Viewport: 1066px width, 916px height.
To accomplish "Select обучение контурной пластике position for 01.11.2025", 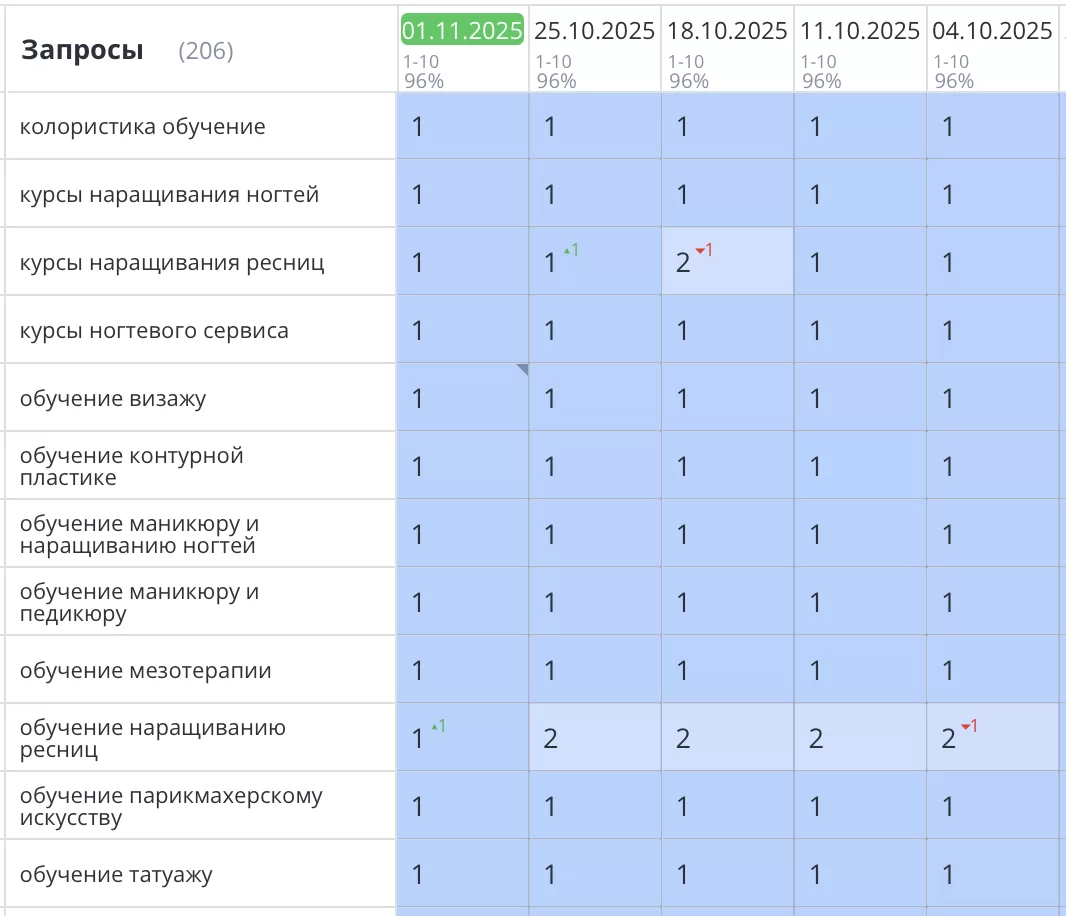I will [418, 467].
